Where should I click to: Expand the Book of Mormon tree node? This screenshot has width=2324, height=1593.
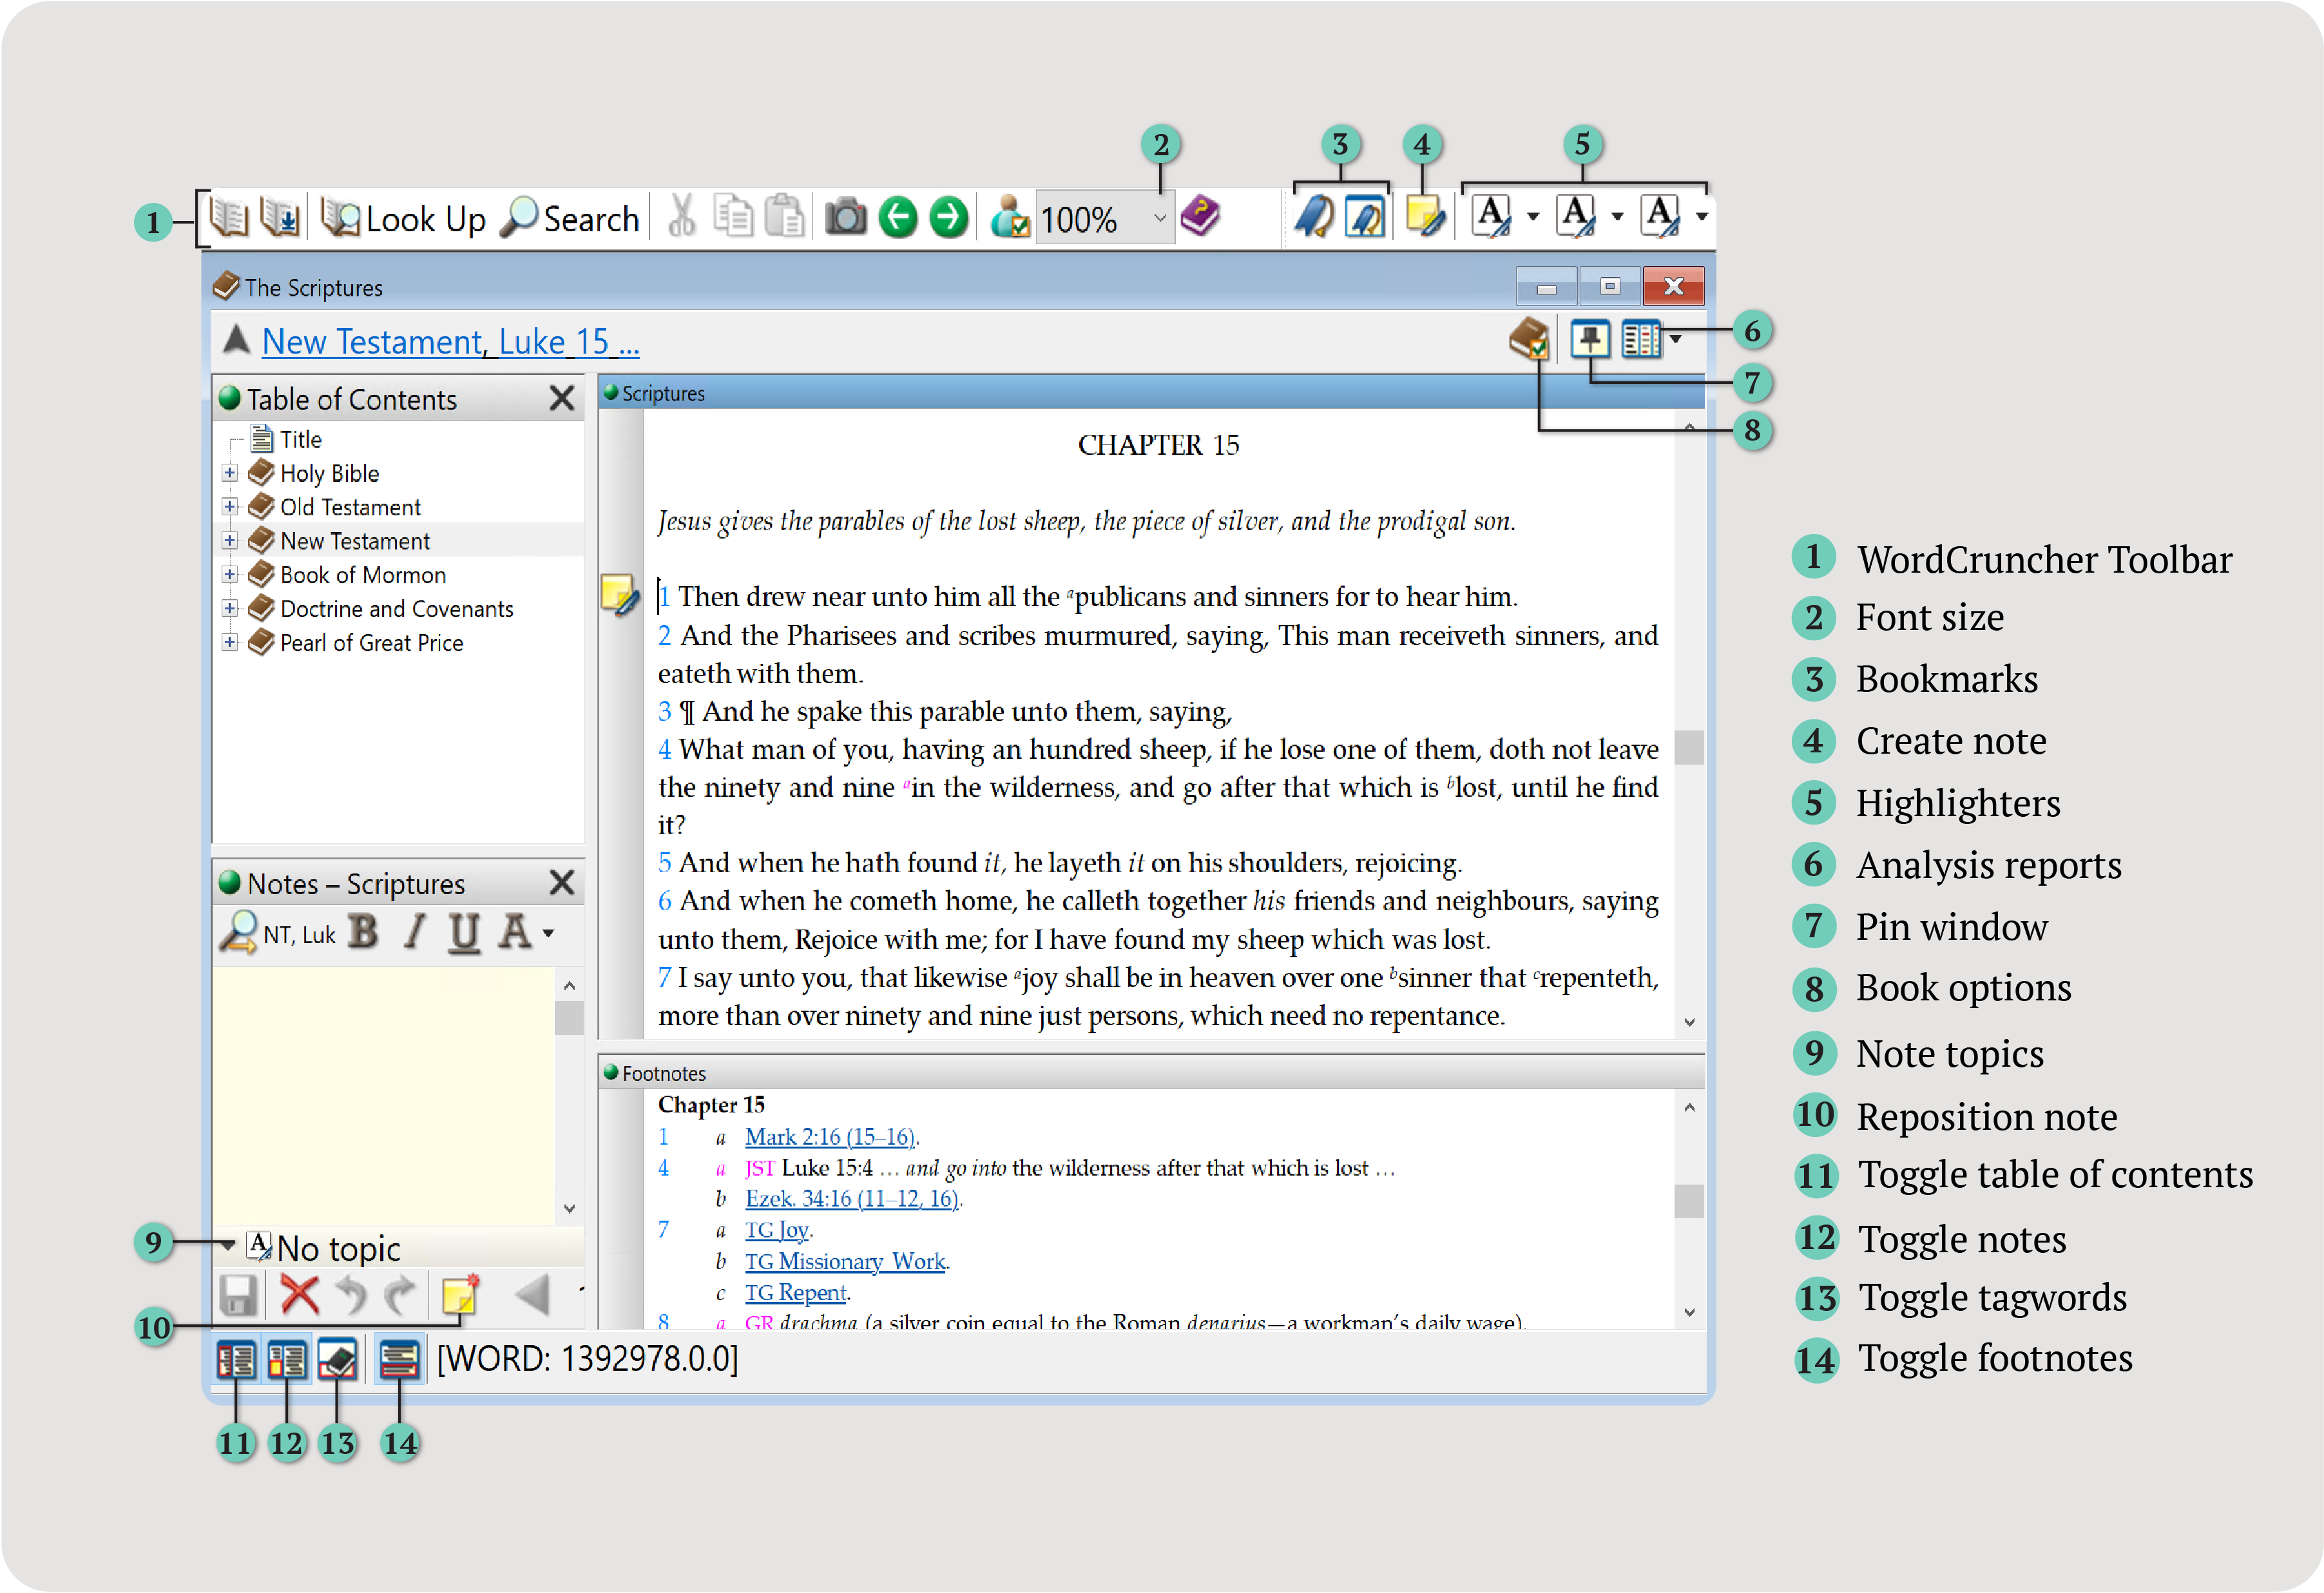(230, 575)
